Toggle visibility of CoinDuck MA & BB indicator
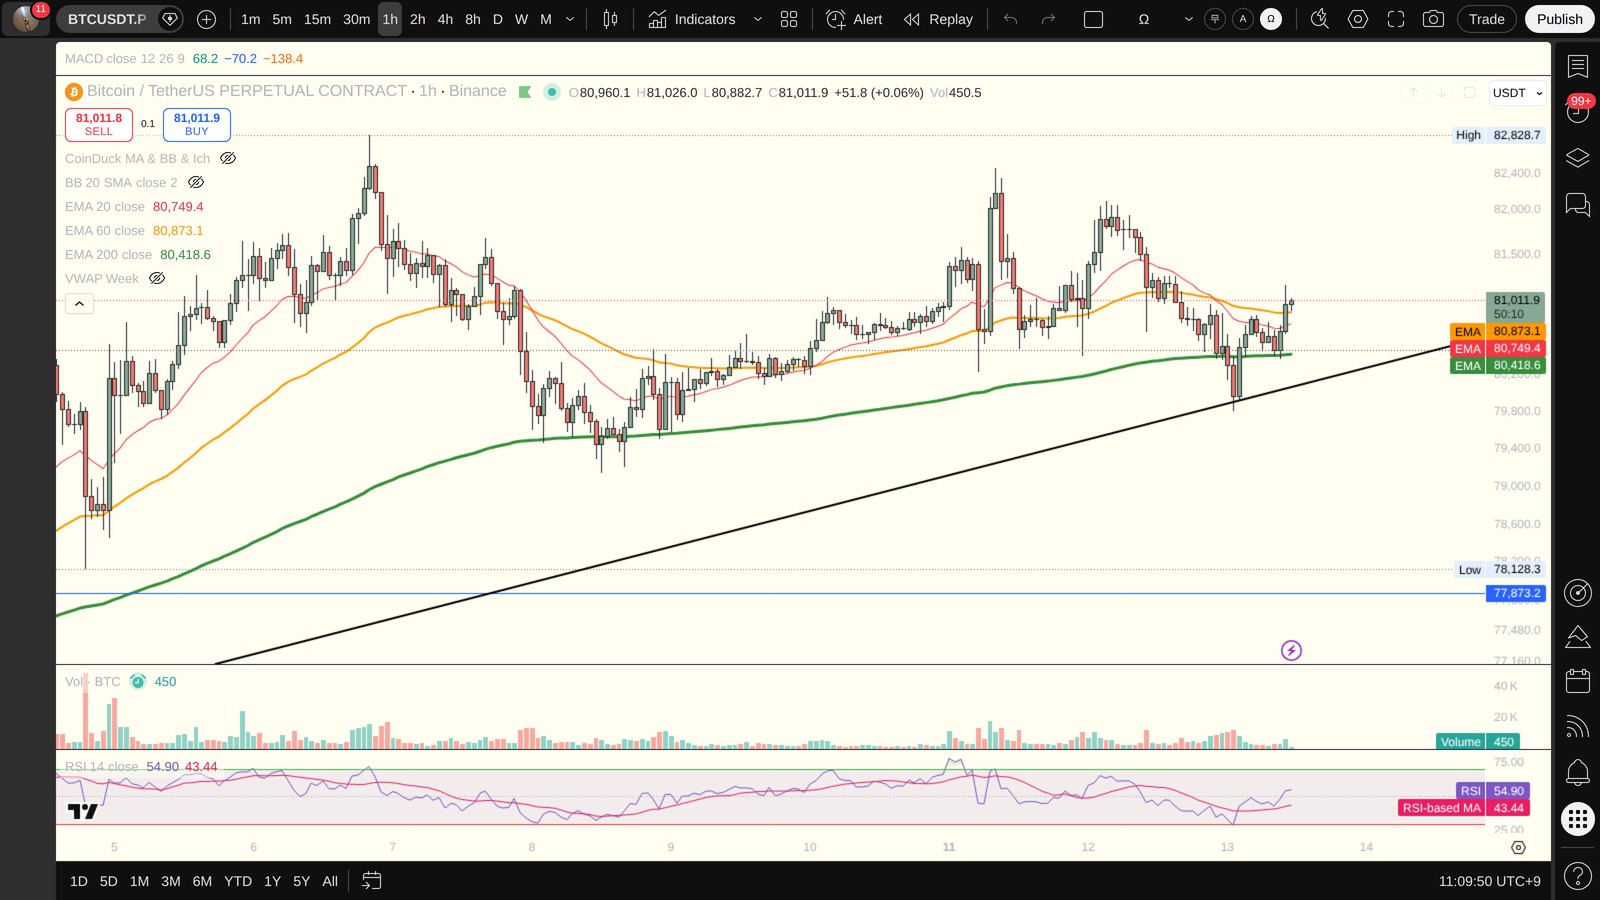 (228, 158)
